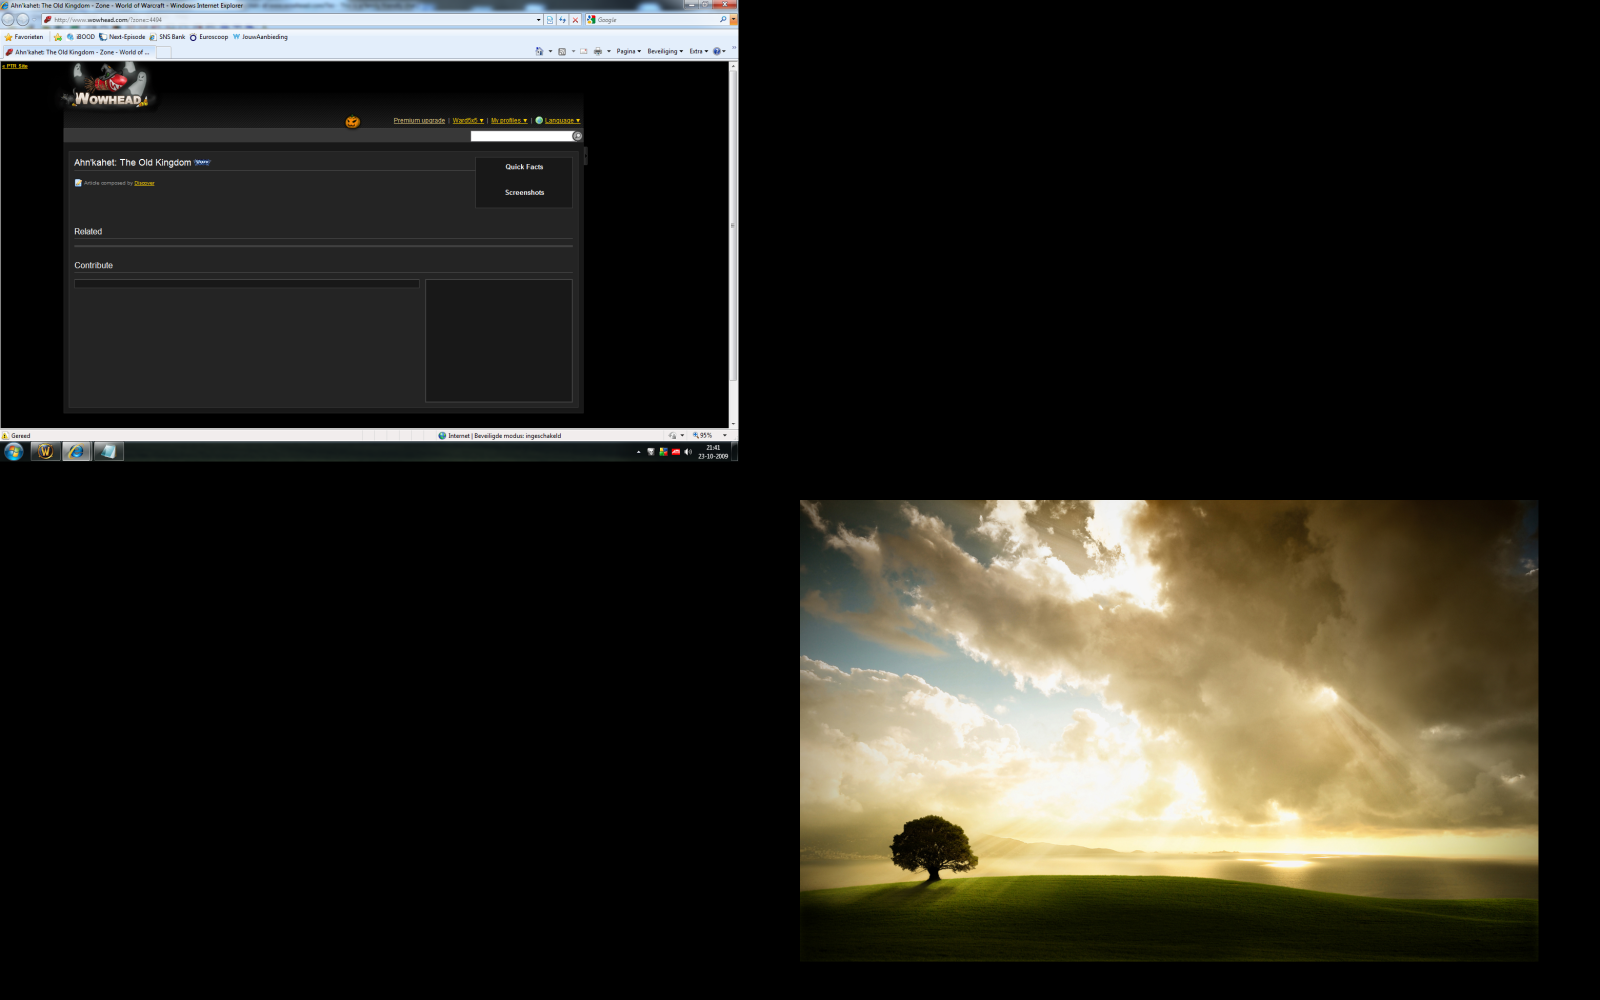The image size is (1600, 1000).
Task: Click the magnifier icon in Google search box
Action: pos(723,19)
